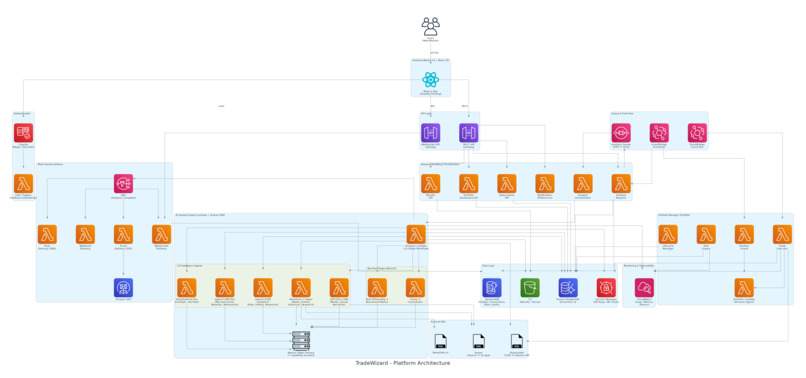Select the Amazon SES email icon
The width and height of the screenshot is (806, 378).
coord(123,288)
